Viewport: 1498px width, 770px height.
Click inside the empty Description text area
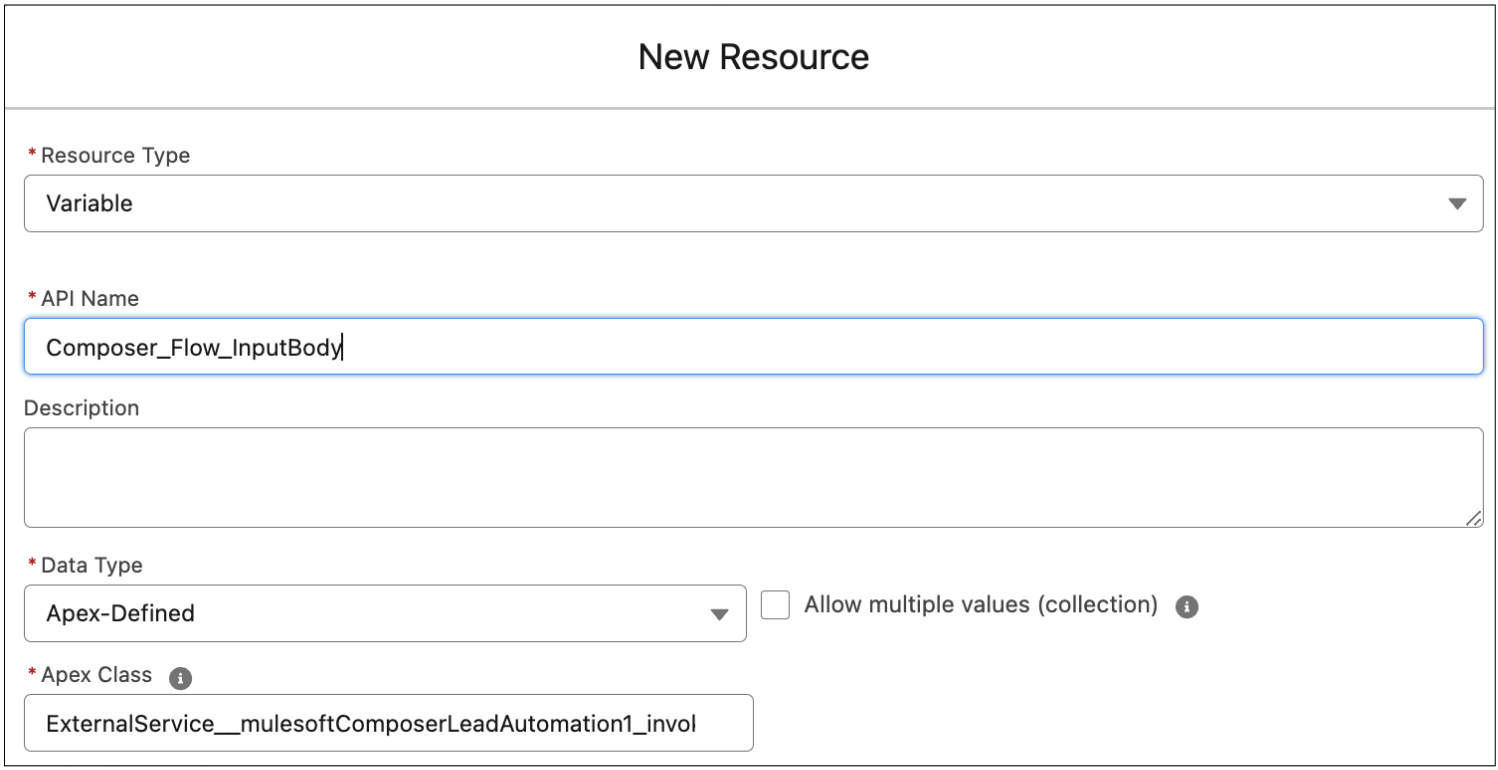click(x=753, y=477)
